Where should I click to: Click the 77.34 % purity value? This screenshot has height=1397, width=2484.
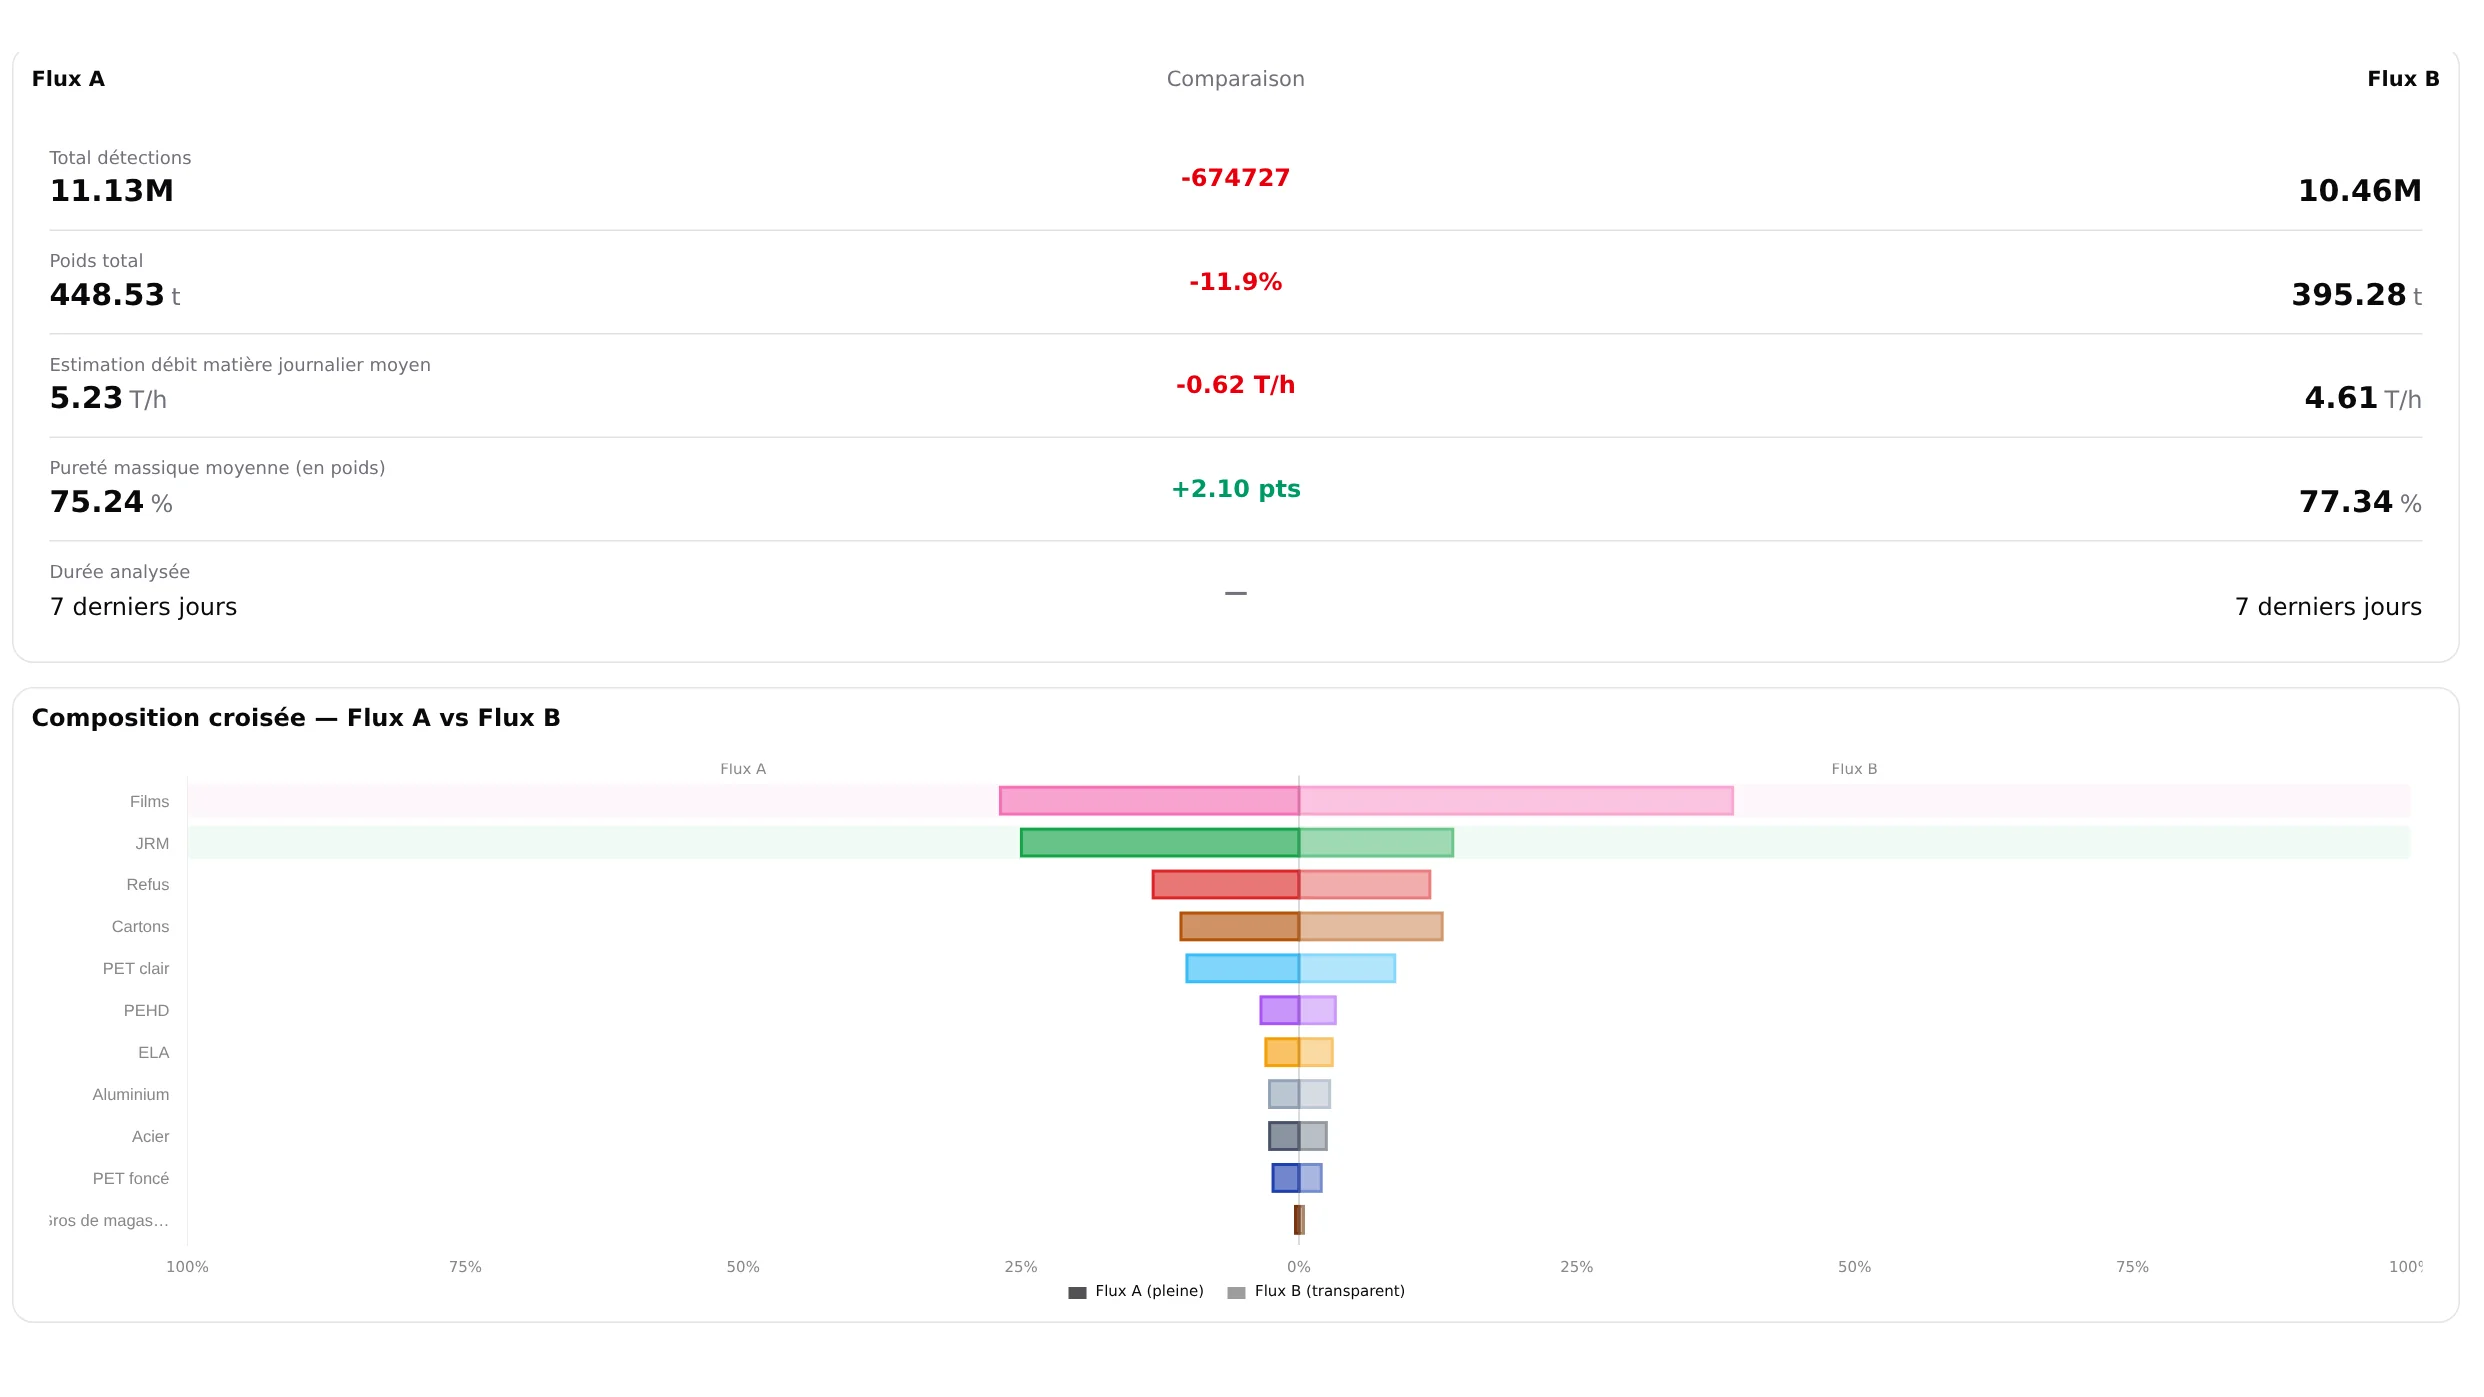click(2360, 502)
